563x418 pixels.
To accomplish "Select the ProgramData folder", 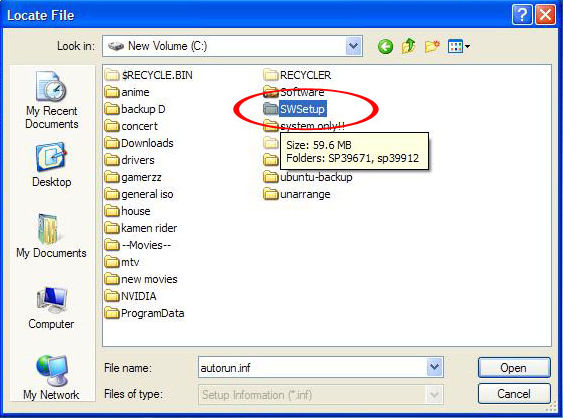I will point(145,313).
